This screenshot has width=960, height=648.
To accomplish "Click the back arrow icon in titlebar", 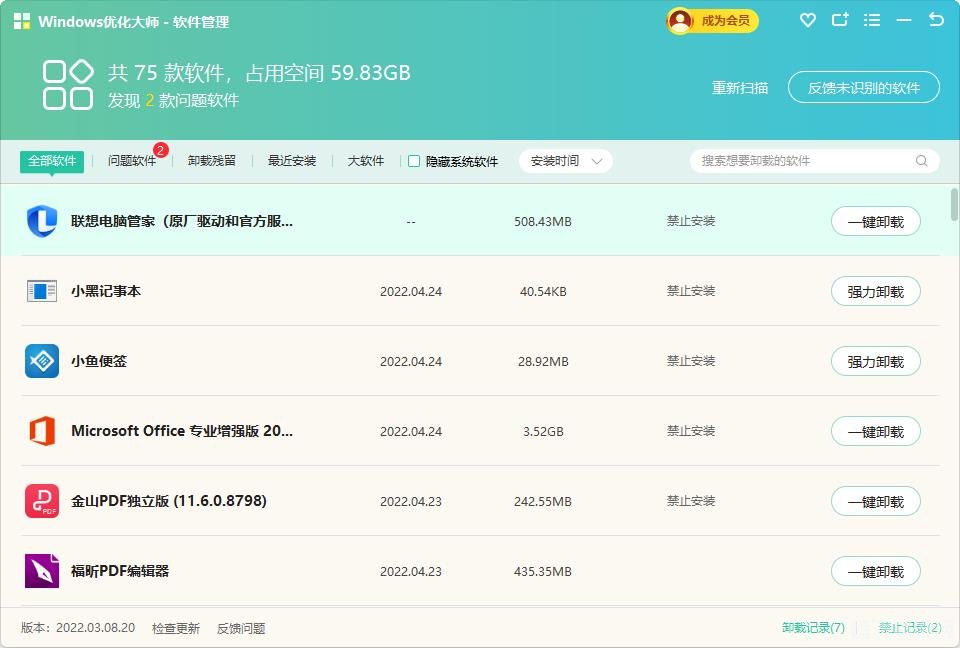I will coord(935,20).
